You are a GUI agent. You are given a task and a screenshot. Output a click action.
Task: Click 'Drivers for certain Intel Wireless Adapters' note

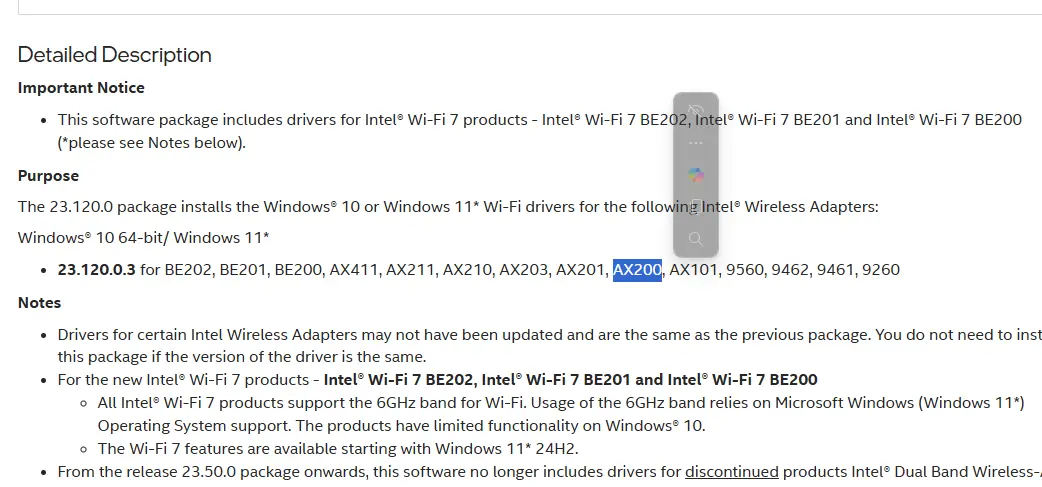550,335
